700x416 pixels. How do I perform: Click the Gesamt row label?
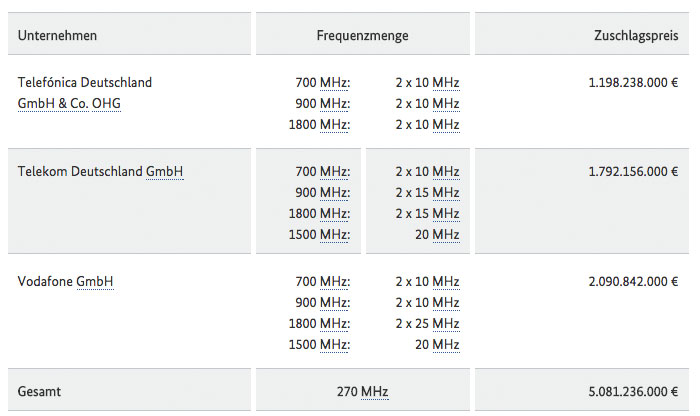39,391
